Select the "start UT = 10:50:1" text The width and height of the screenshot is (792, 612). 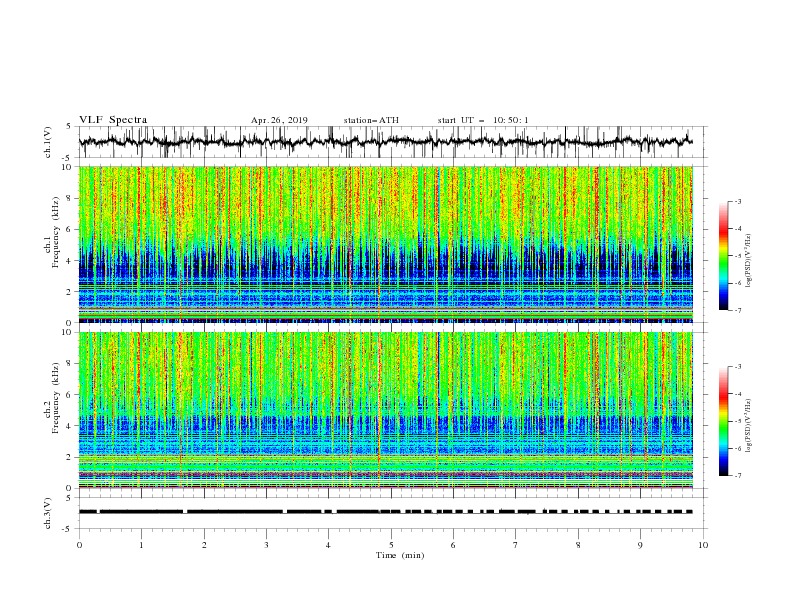coord(483,120)
